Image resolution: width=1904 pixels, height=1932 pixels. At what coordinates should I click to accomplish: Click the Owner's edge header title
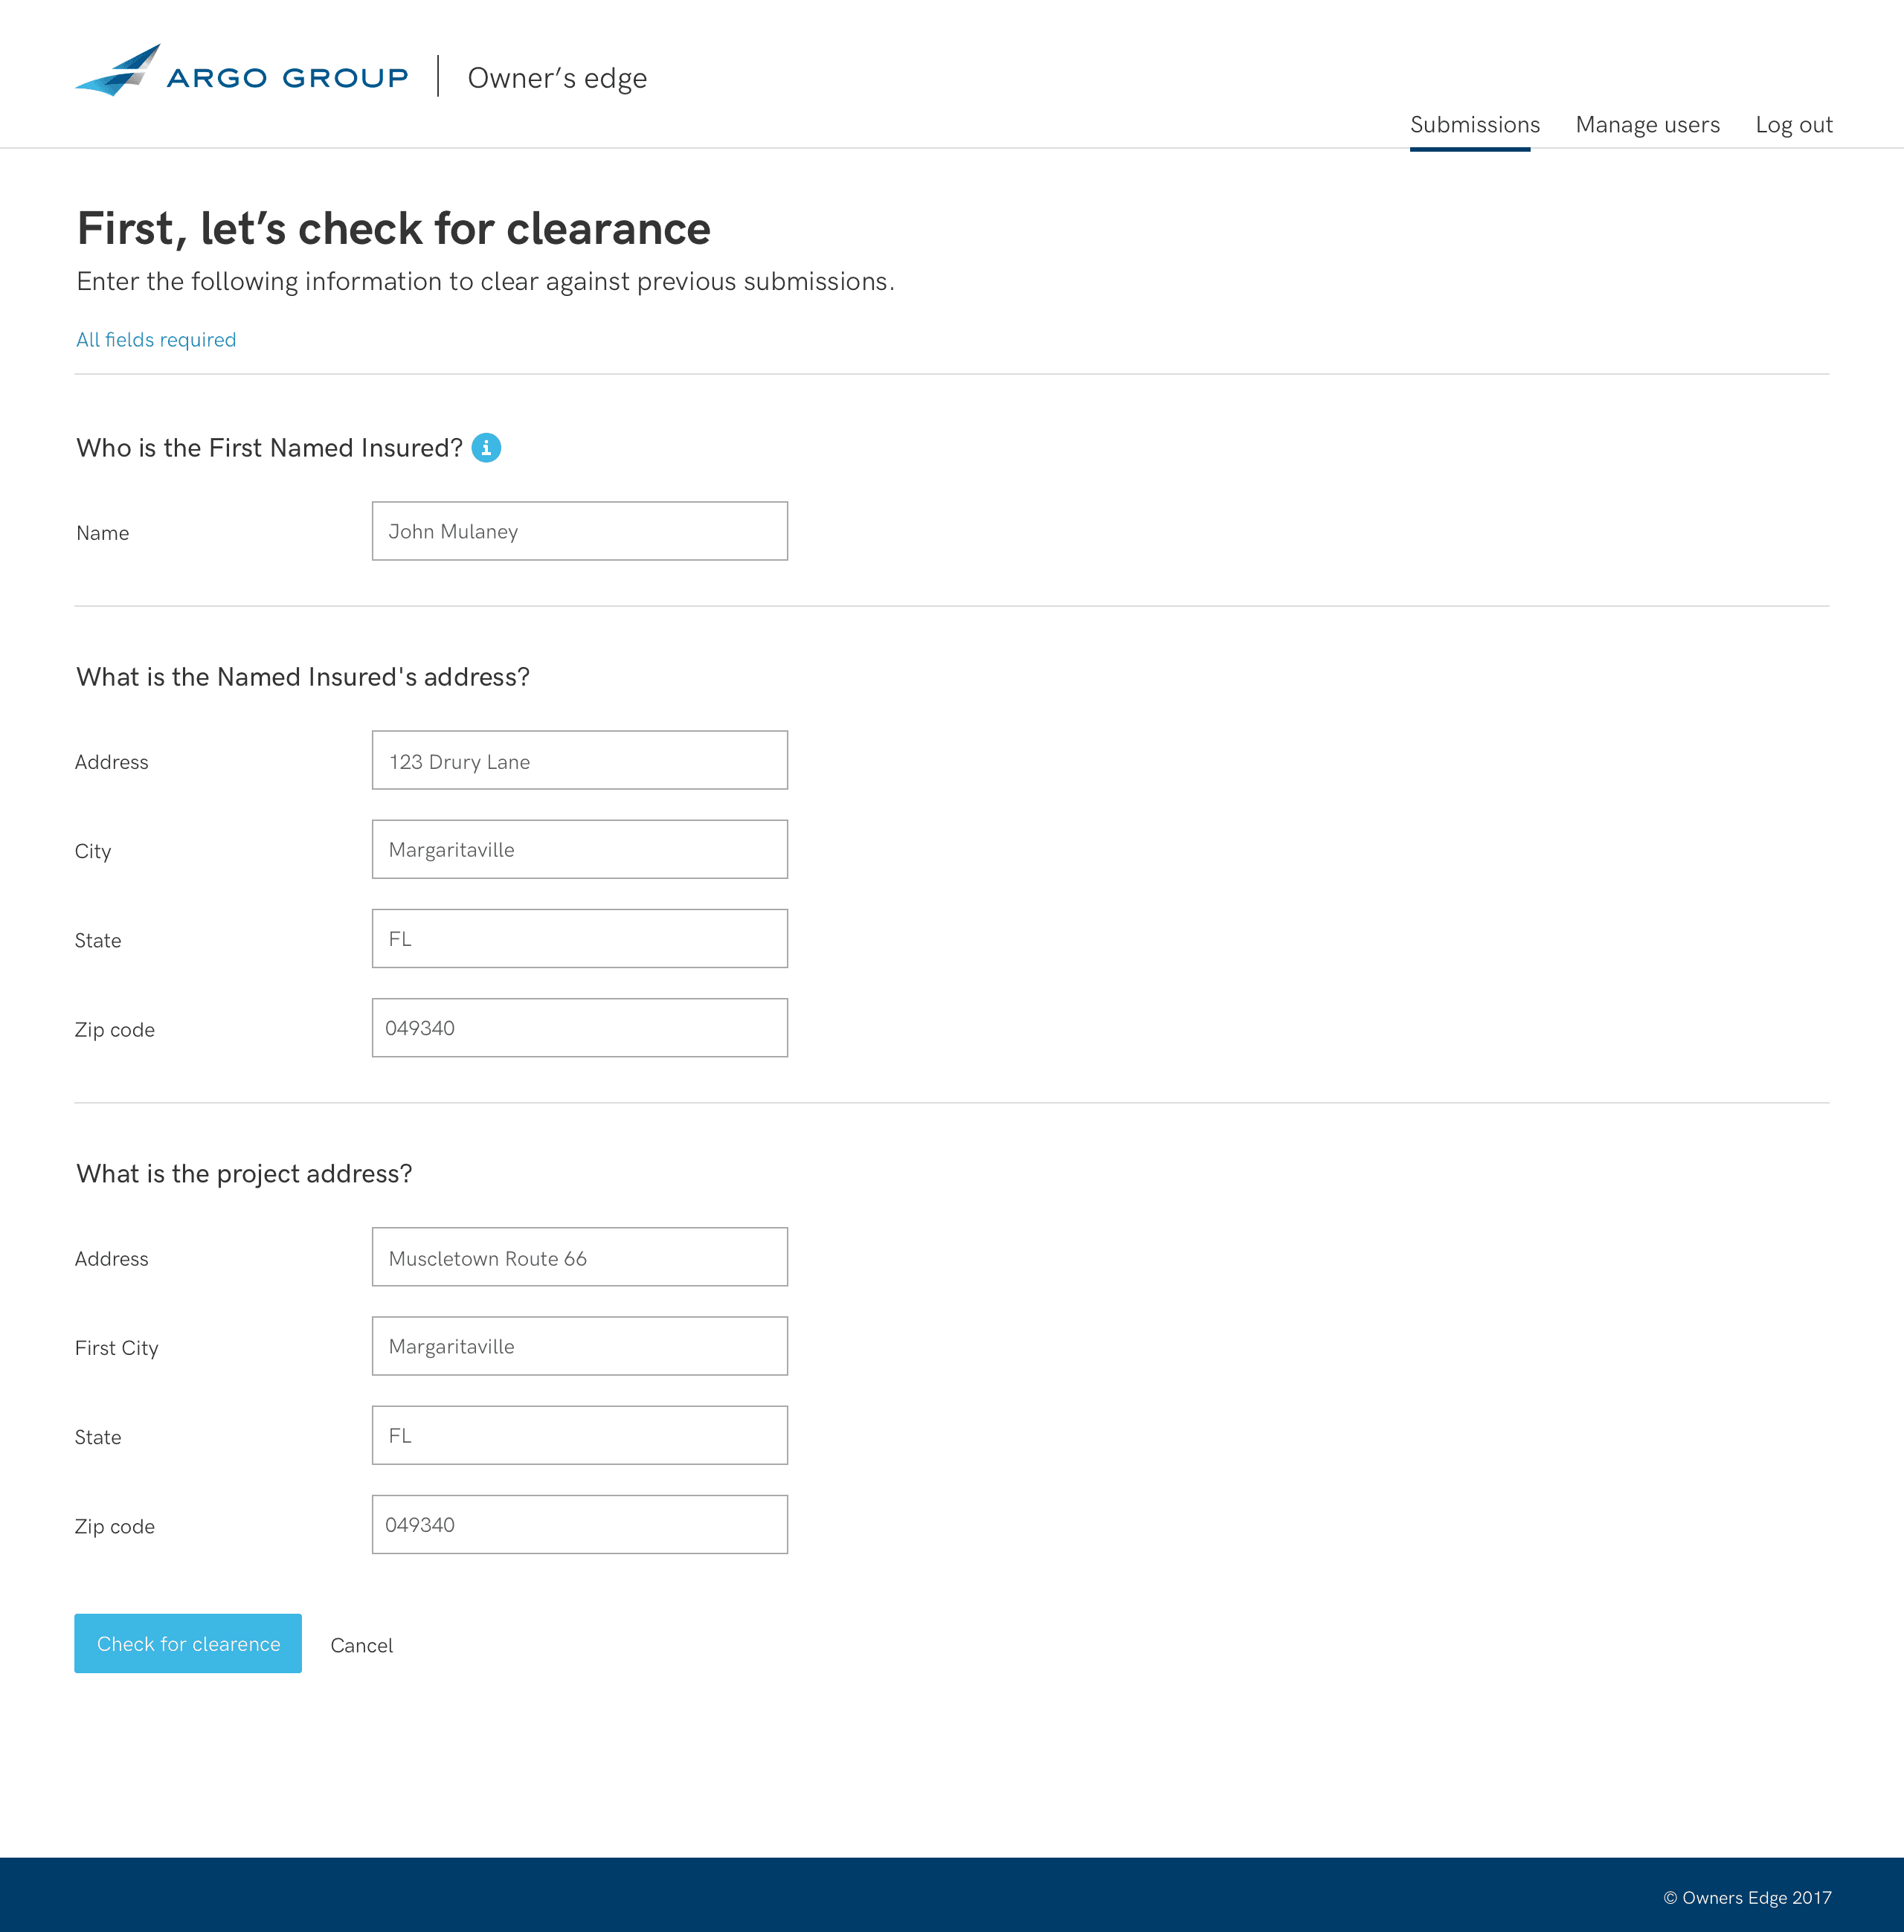557,78
